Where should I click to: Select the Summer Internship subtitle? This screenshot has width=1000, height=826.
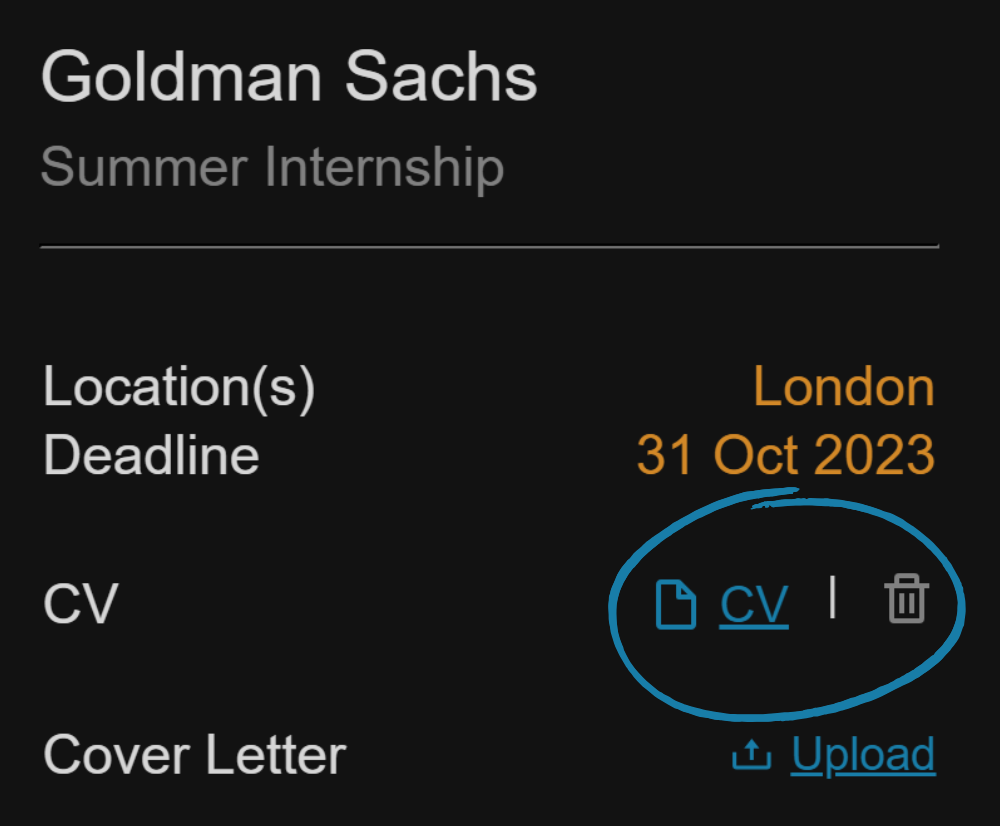pos(272,167)
